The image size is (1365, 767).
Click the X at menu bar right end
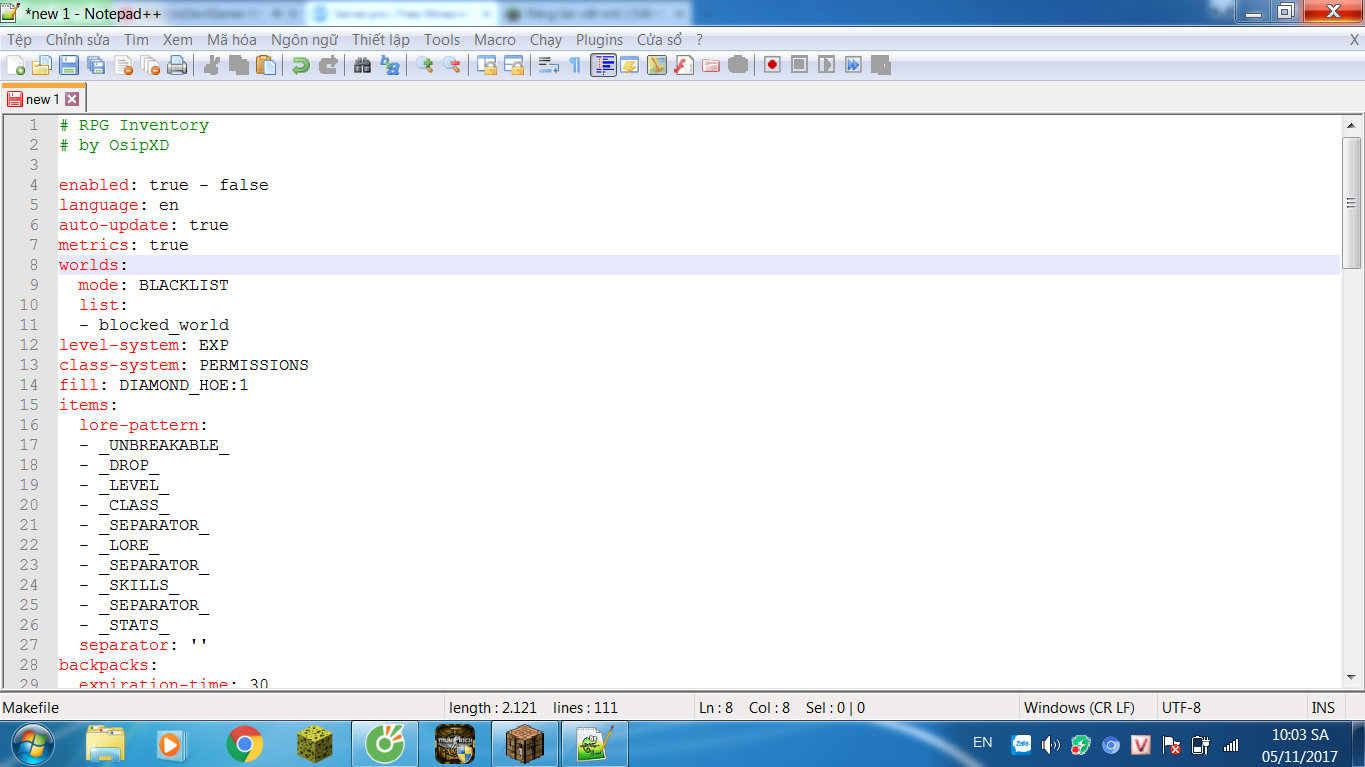1355,40
